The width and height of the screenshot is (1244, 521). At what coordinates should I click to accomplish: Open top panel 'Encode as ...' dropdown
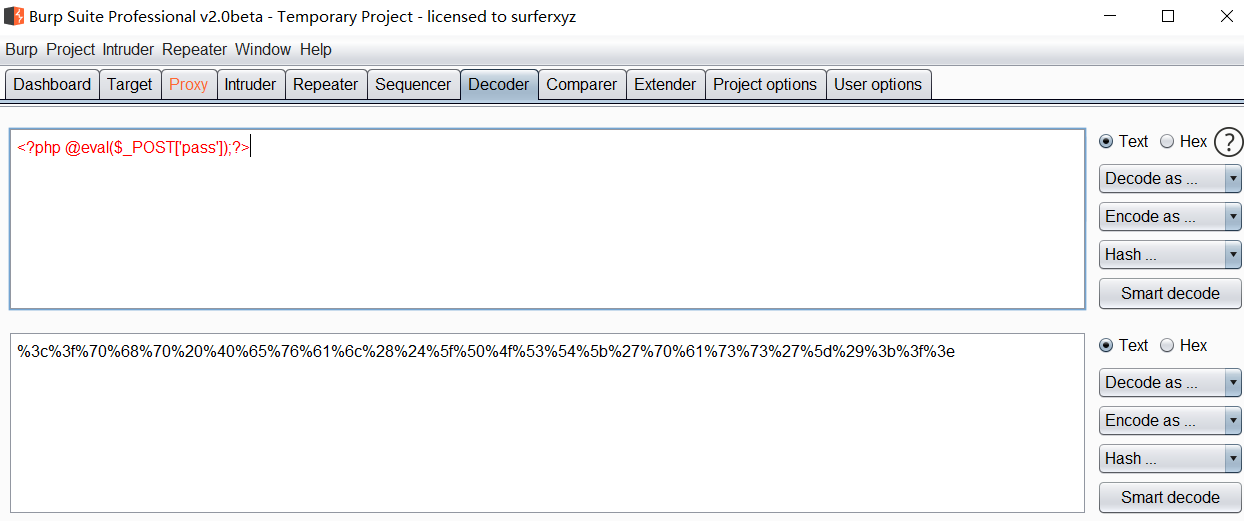pos(1170,217)
